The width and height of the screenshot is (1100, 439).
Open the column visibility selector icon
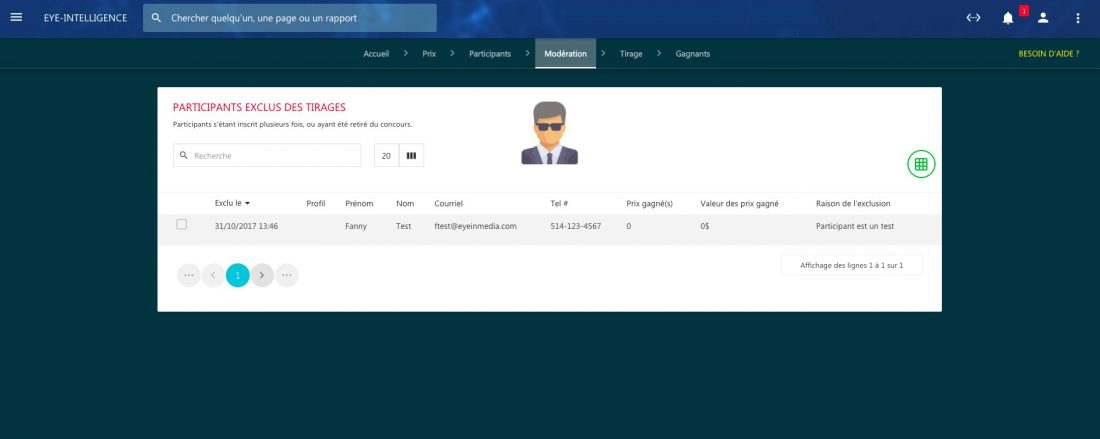(x=411, y=156)
